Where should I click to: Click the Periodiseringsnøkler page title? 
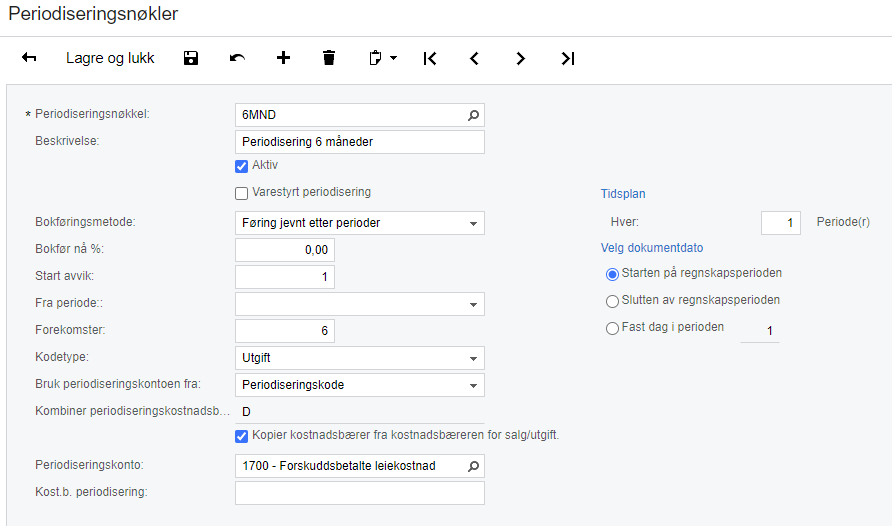point(93,14)
